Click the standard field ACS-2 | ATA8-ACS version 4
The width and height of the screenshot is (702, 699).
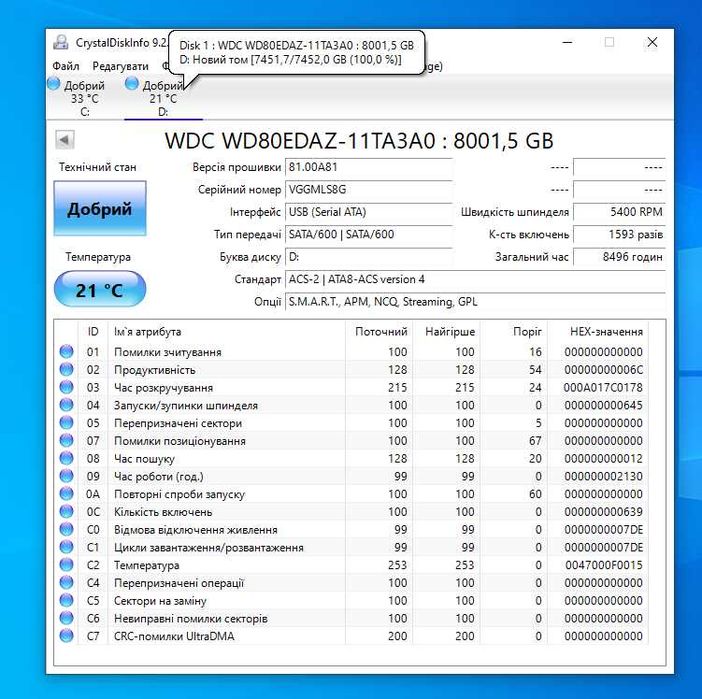(x=475, y=279)
